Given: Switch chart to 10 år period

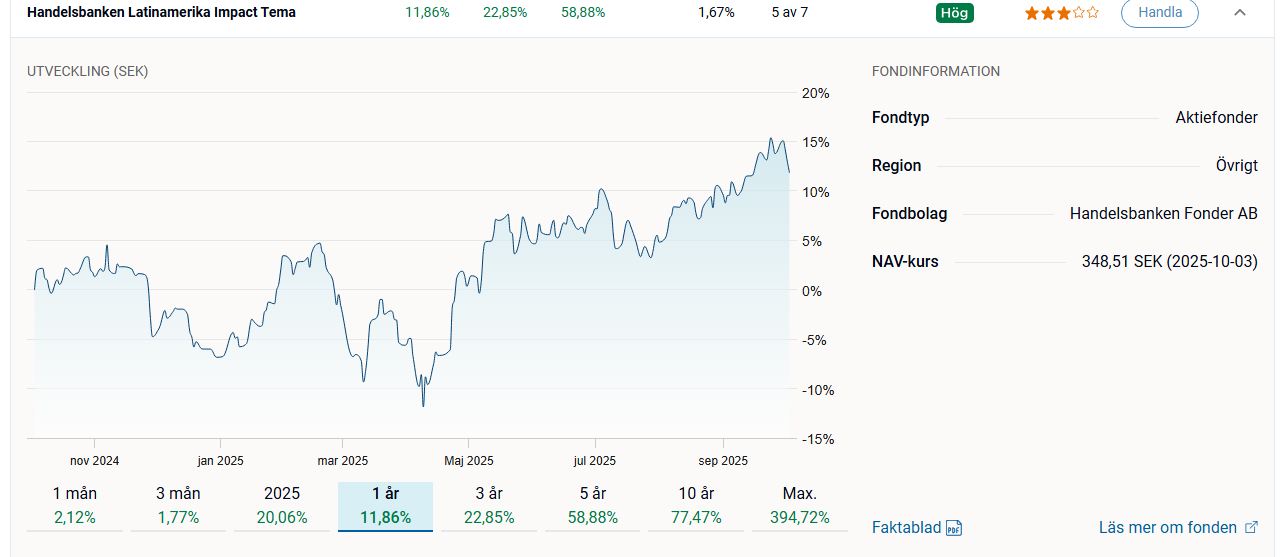Looking at the screenshot, I should tap(695, 505).
